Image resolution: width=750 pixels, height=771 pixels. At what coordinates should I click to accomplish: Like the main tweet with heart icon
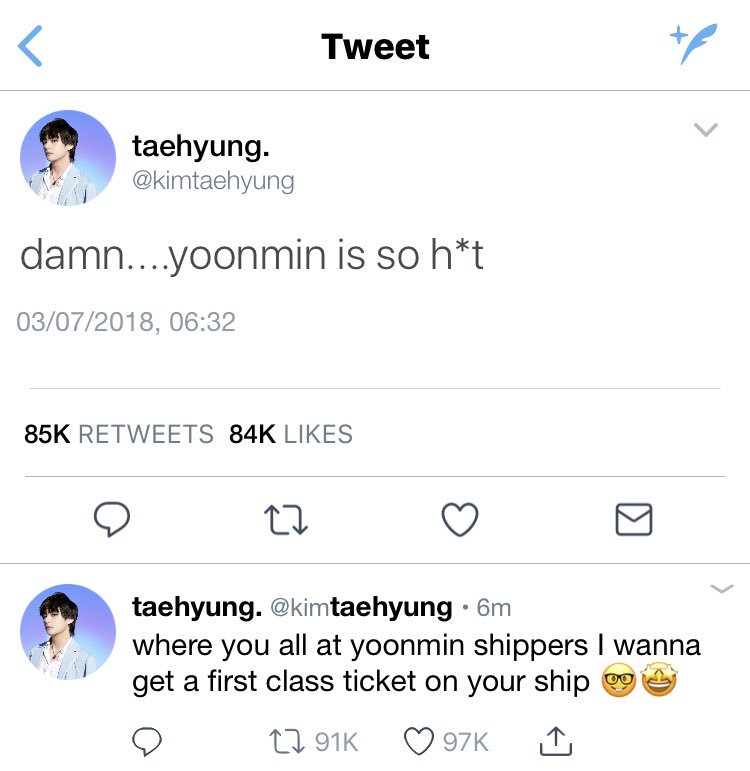pyautogui.click(x=460, y=519)
